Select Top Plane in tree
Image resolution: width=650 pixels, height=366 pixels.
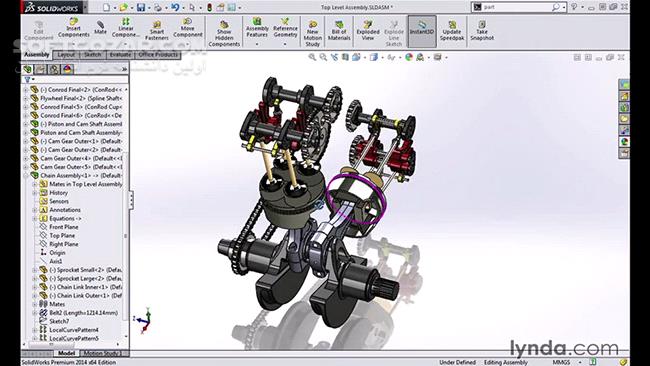(62, 235)
